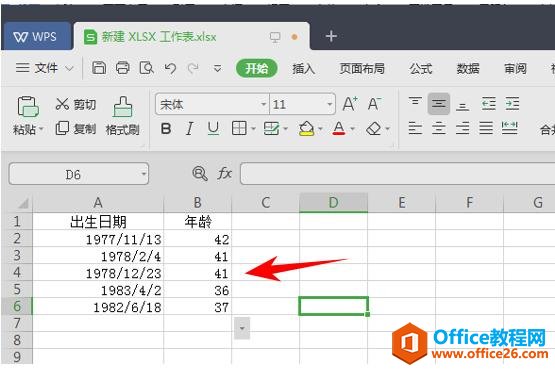Click the Name Box showing D6

coord(79,174)
